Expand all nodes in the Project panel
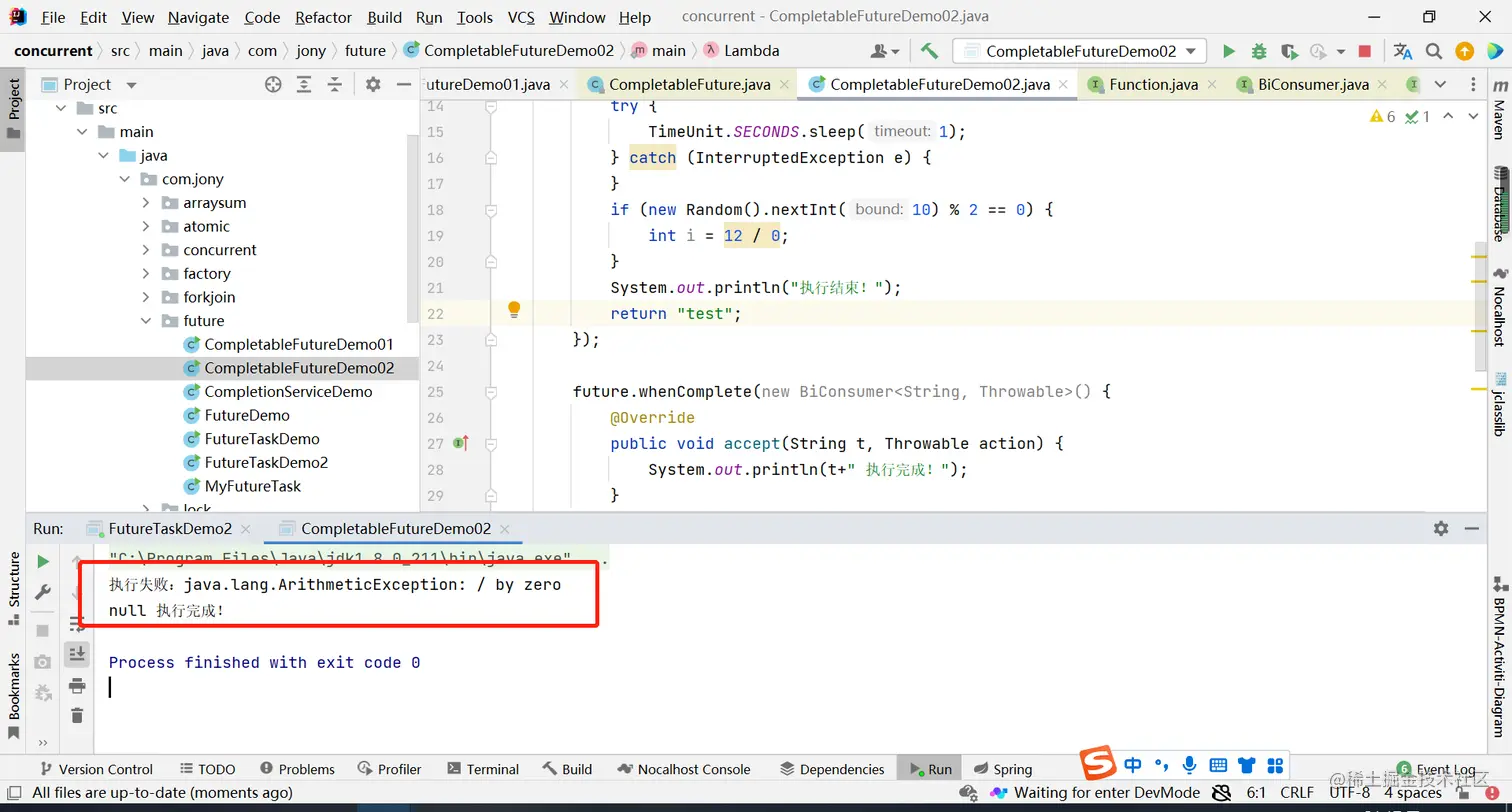Viewport: 1512px width, 812px height. [304, 85]
